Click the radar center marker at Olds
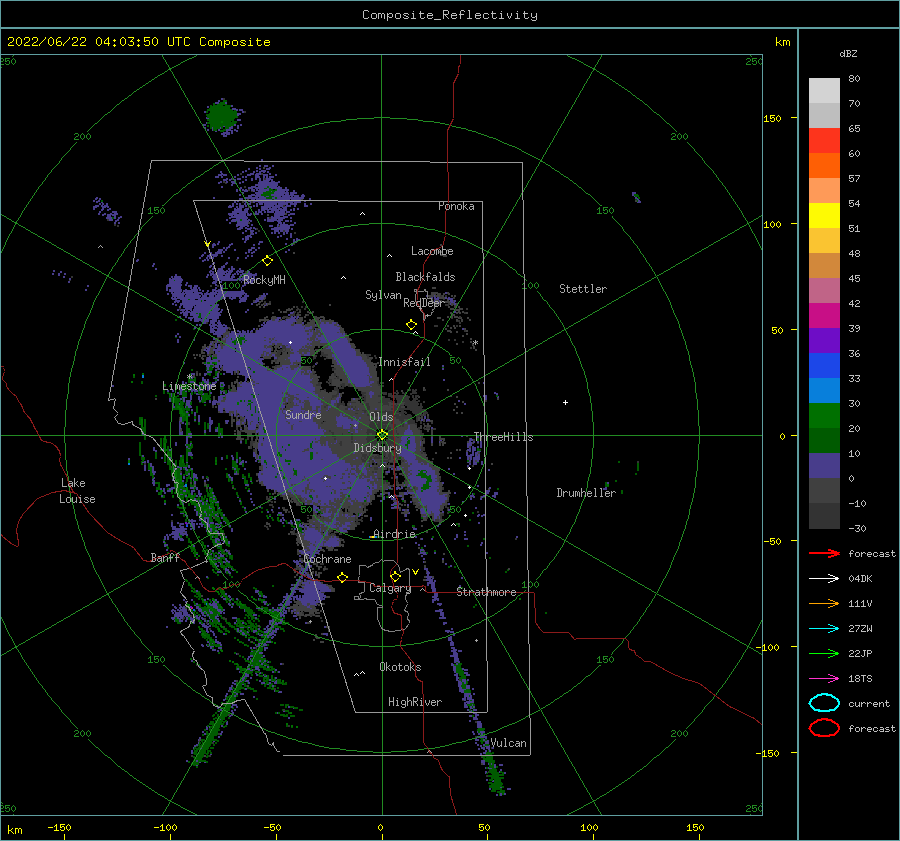 tap(382, 435)
